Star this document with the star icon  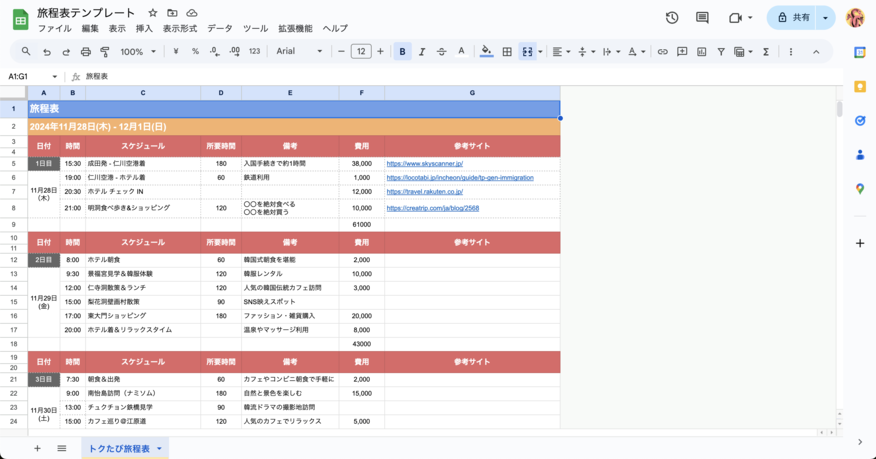coord(153,13)
